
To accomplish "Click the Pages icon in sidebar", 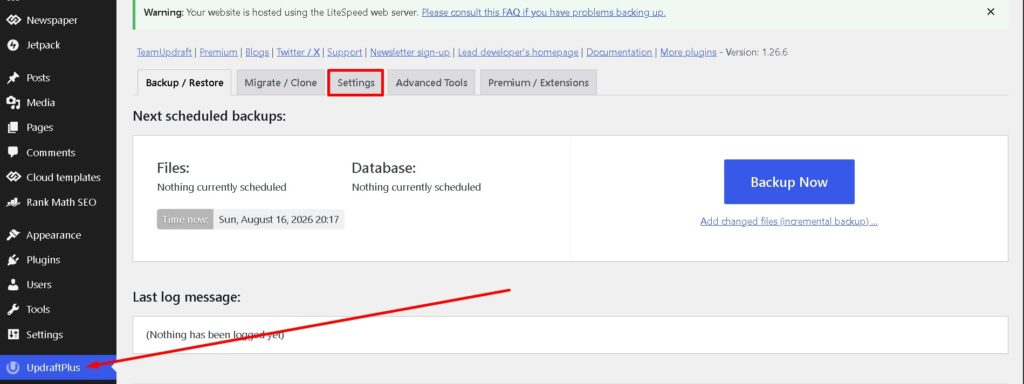I will pos(12,127).
